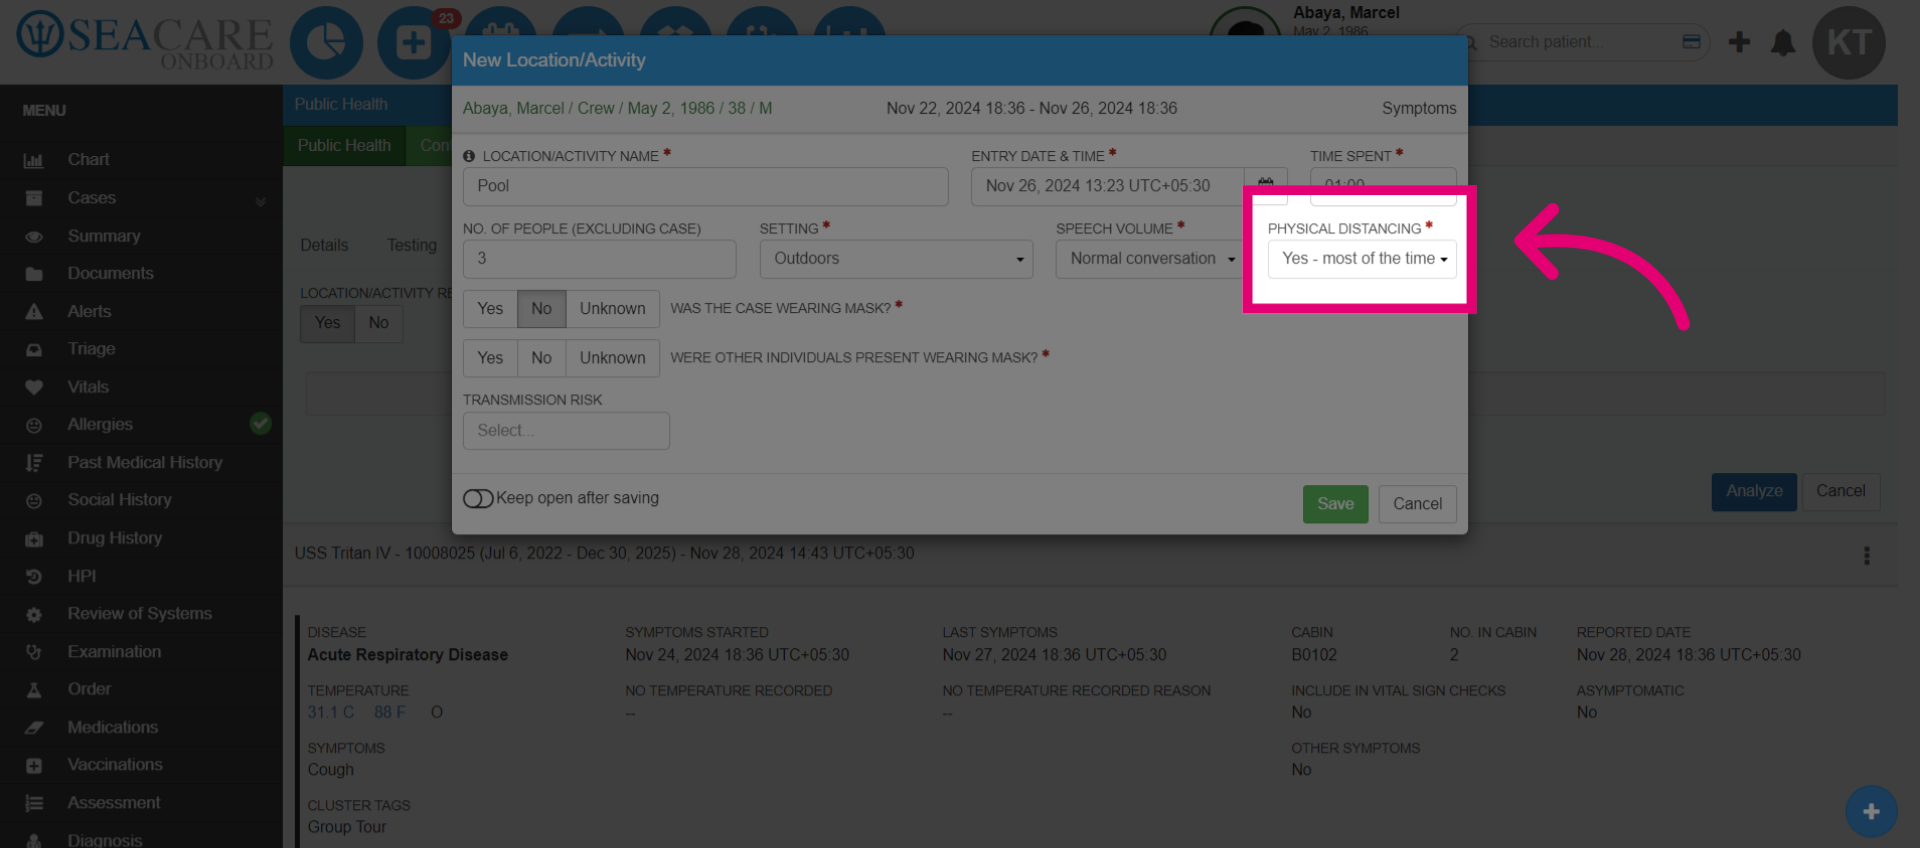Open the Details tab

pos(324,246)
